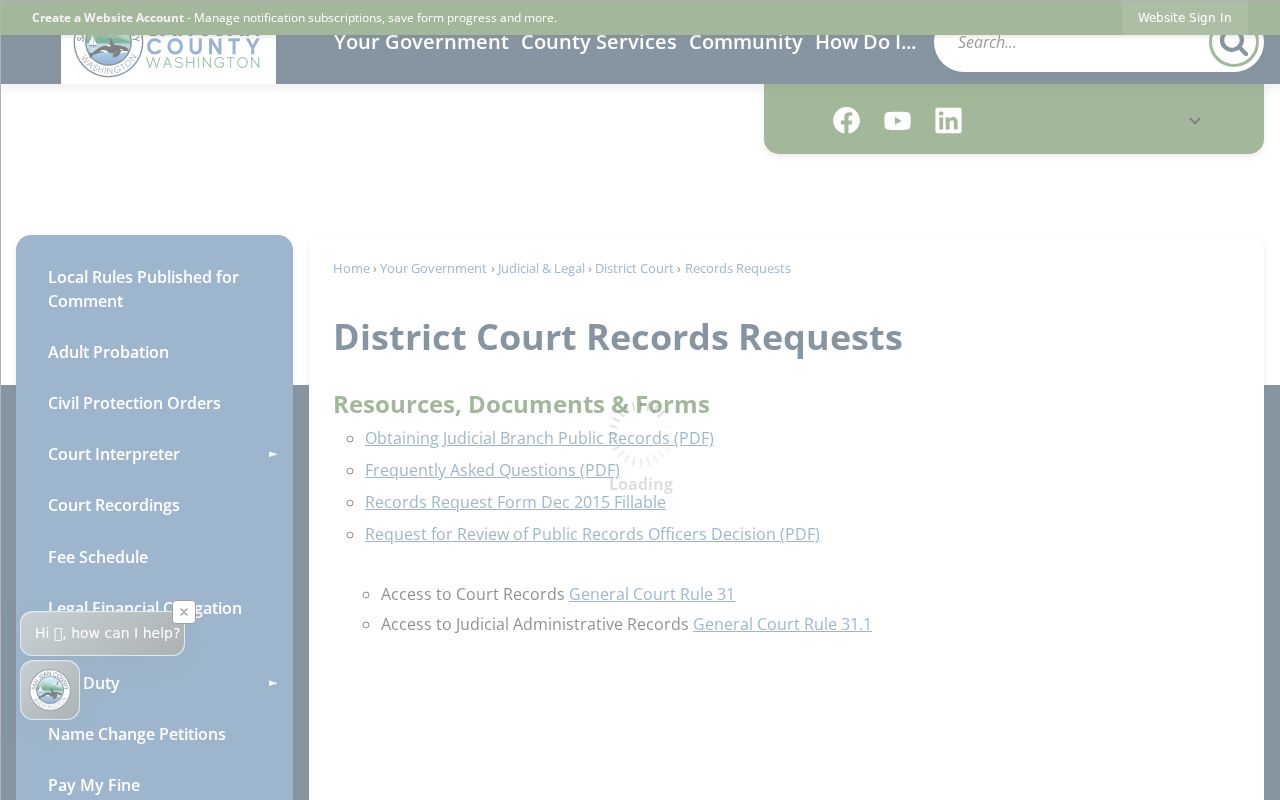Open the Community menu

746,42
